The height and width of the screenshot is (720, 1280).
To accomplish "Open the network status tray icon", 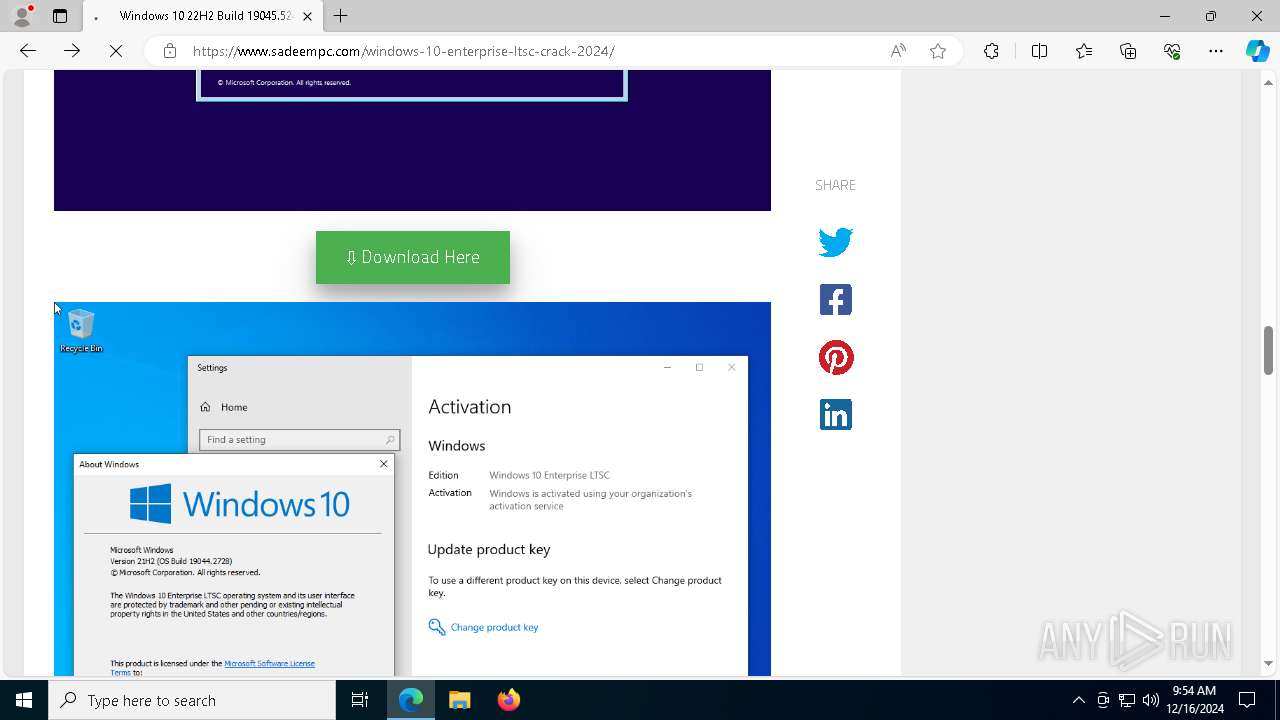I will pyautogui.click(x=1127, y=700).
